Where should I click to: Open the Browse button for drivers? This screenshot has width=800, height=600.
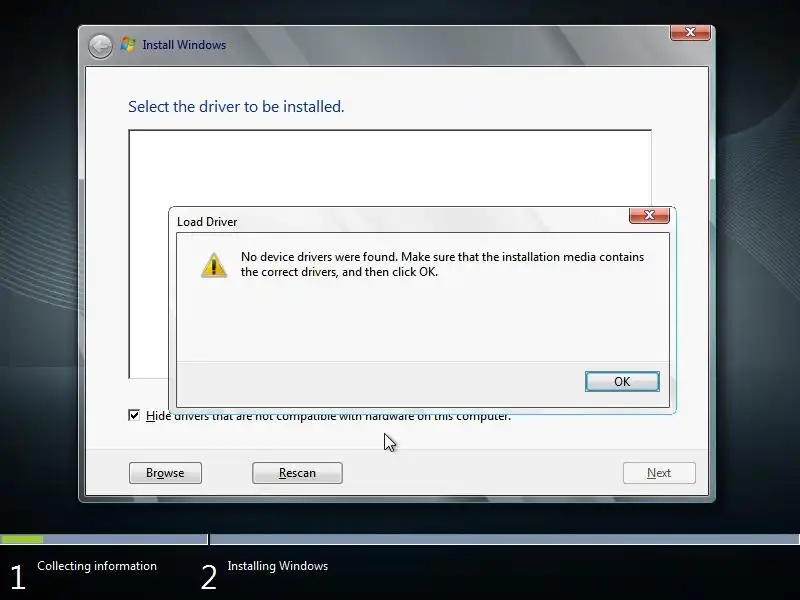click(x=165, y=473)
